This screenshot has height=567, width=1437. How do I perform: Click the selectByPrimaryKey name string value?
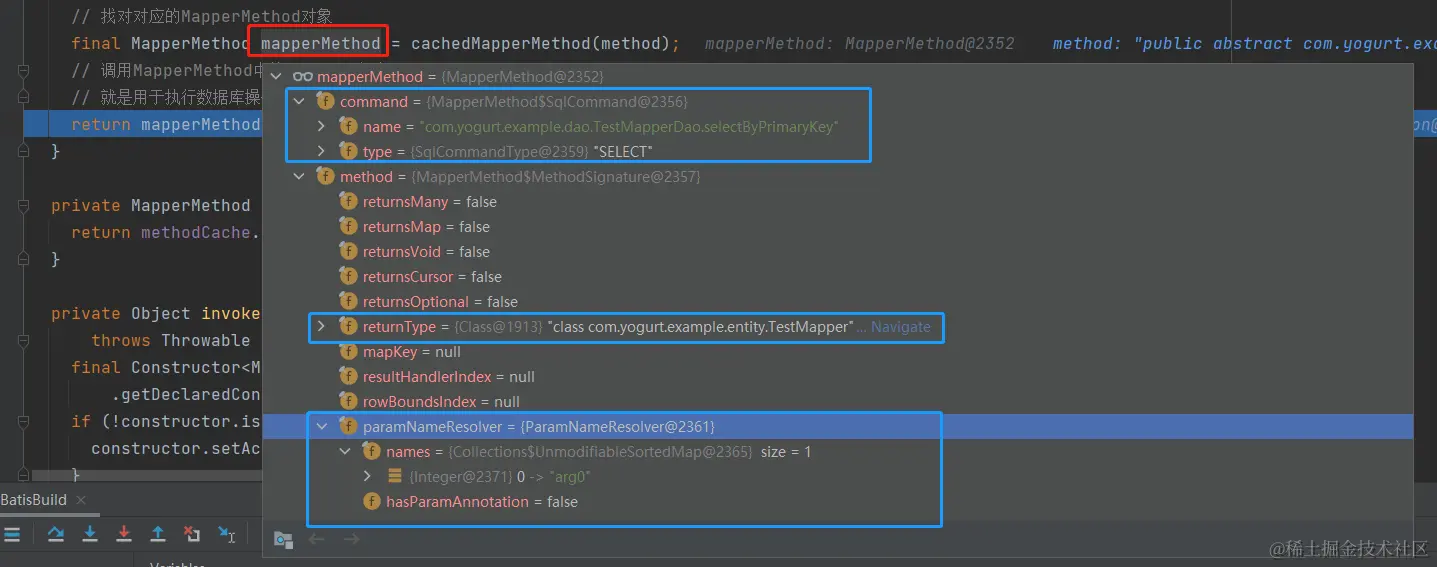point(628,127)
